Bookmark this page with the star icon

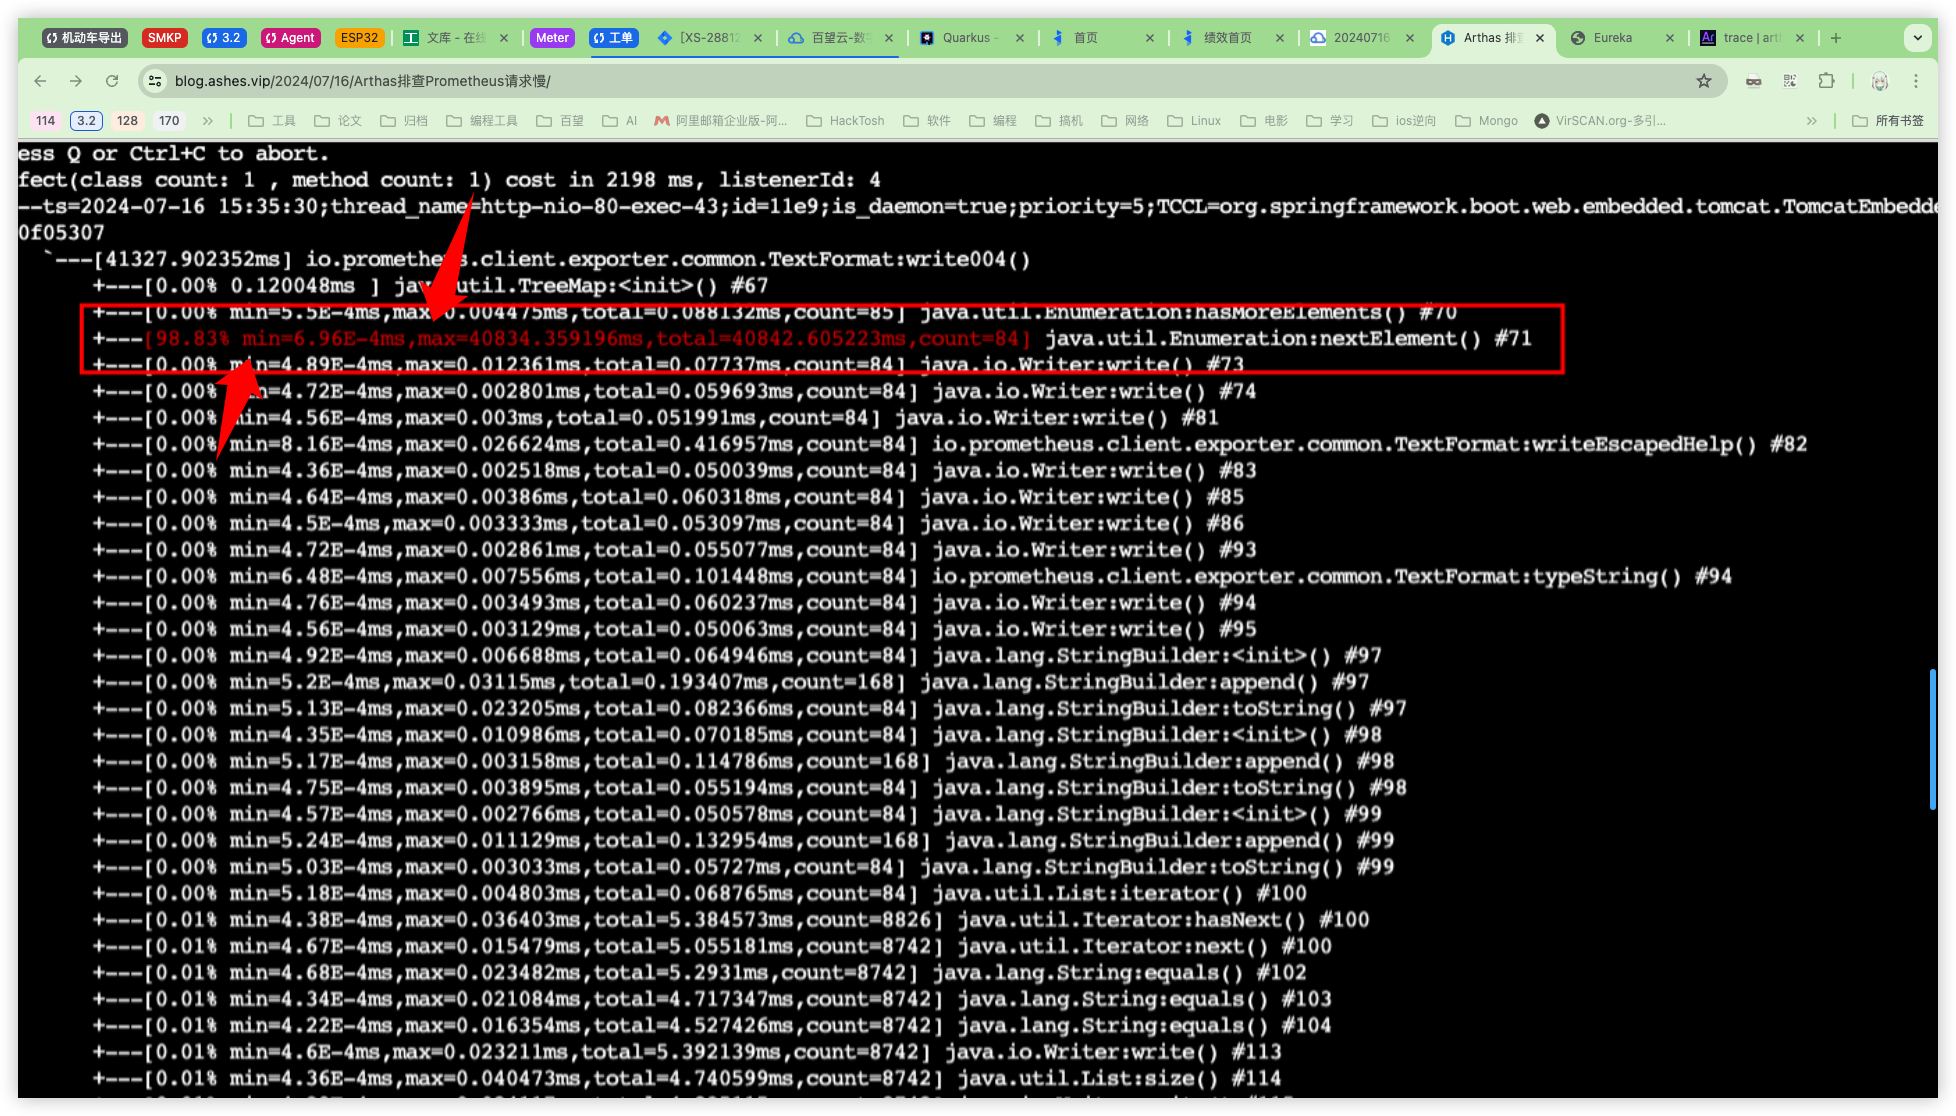(1704, 81)
